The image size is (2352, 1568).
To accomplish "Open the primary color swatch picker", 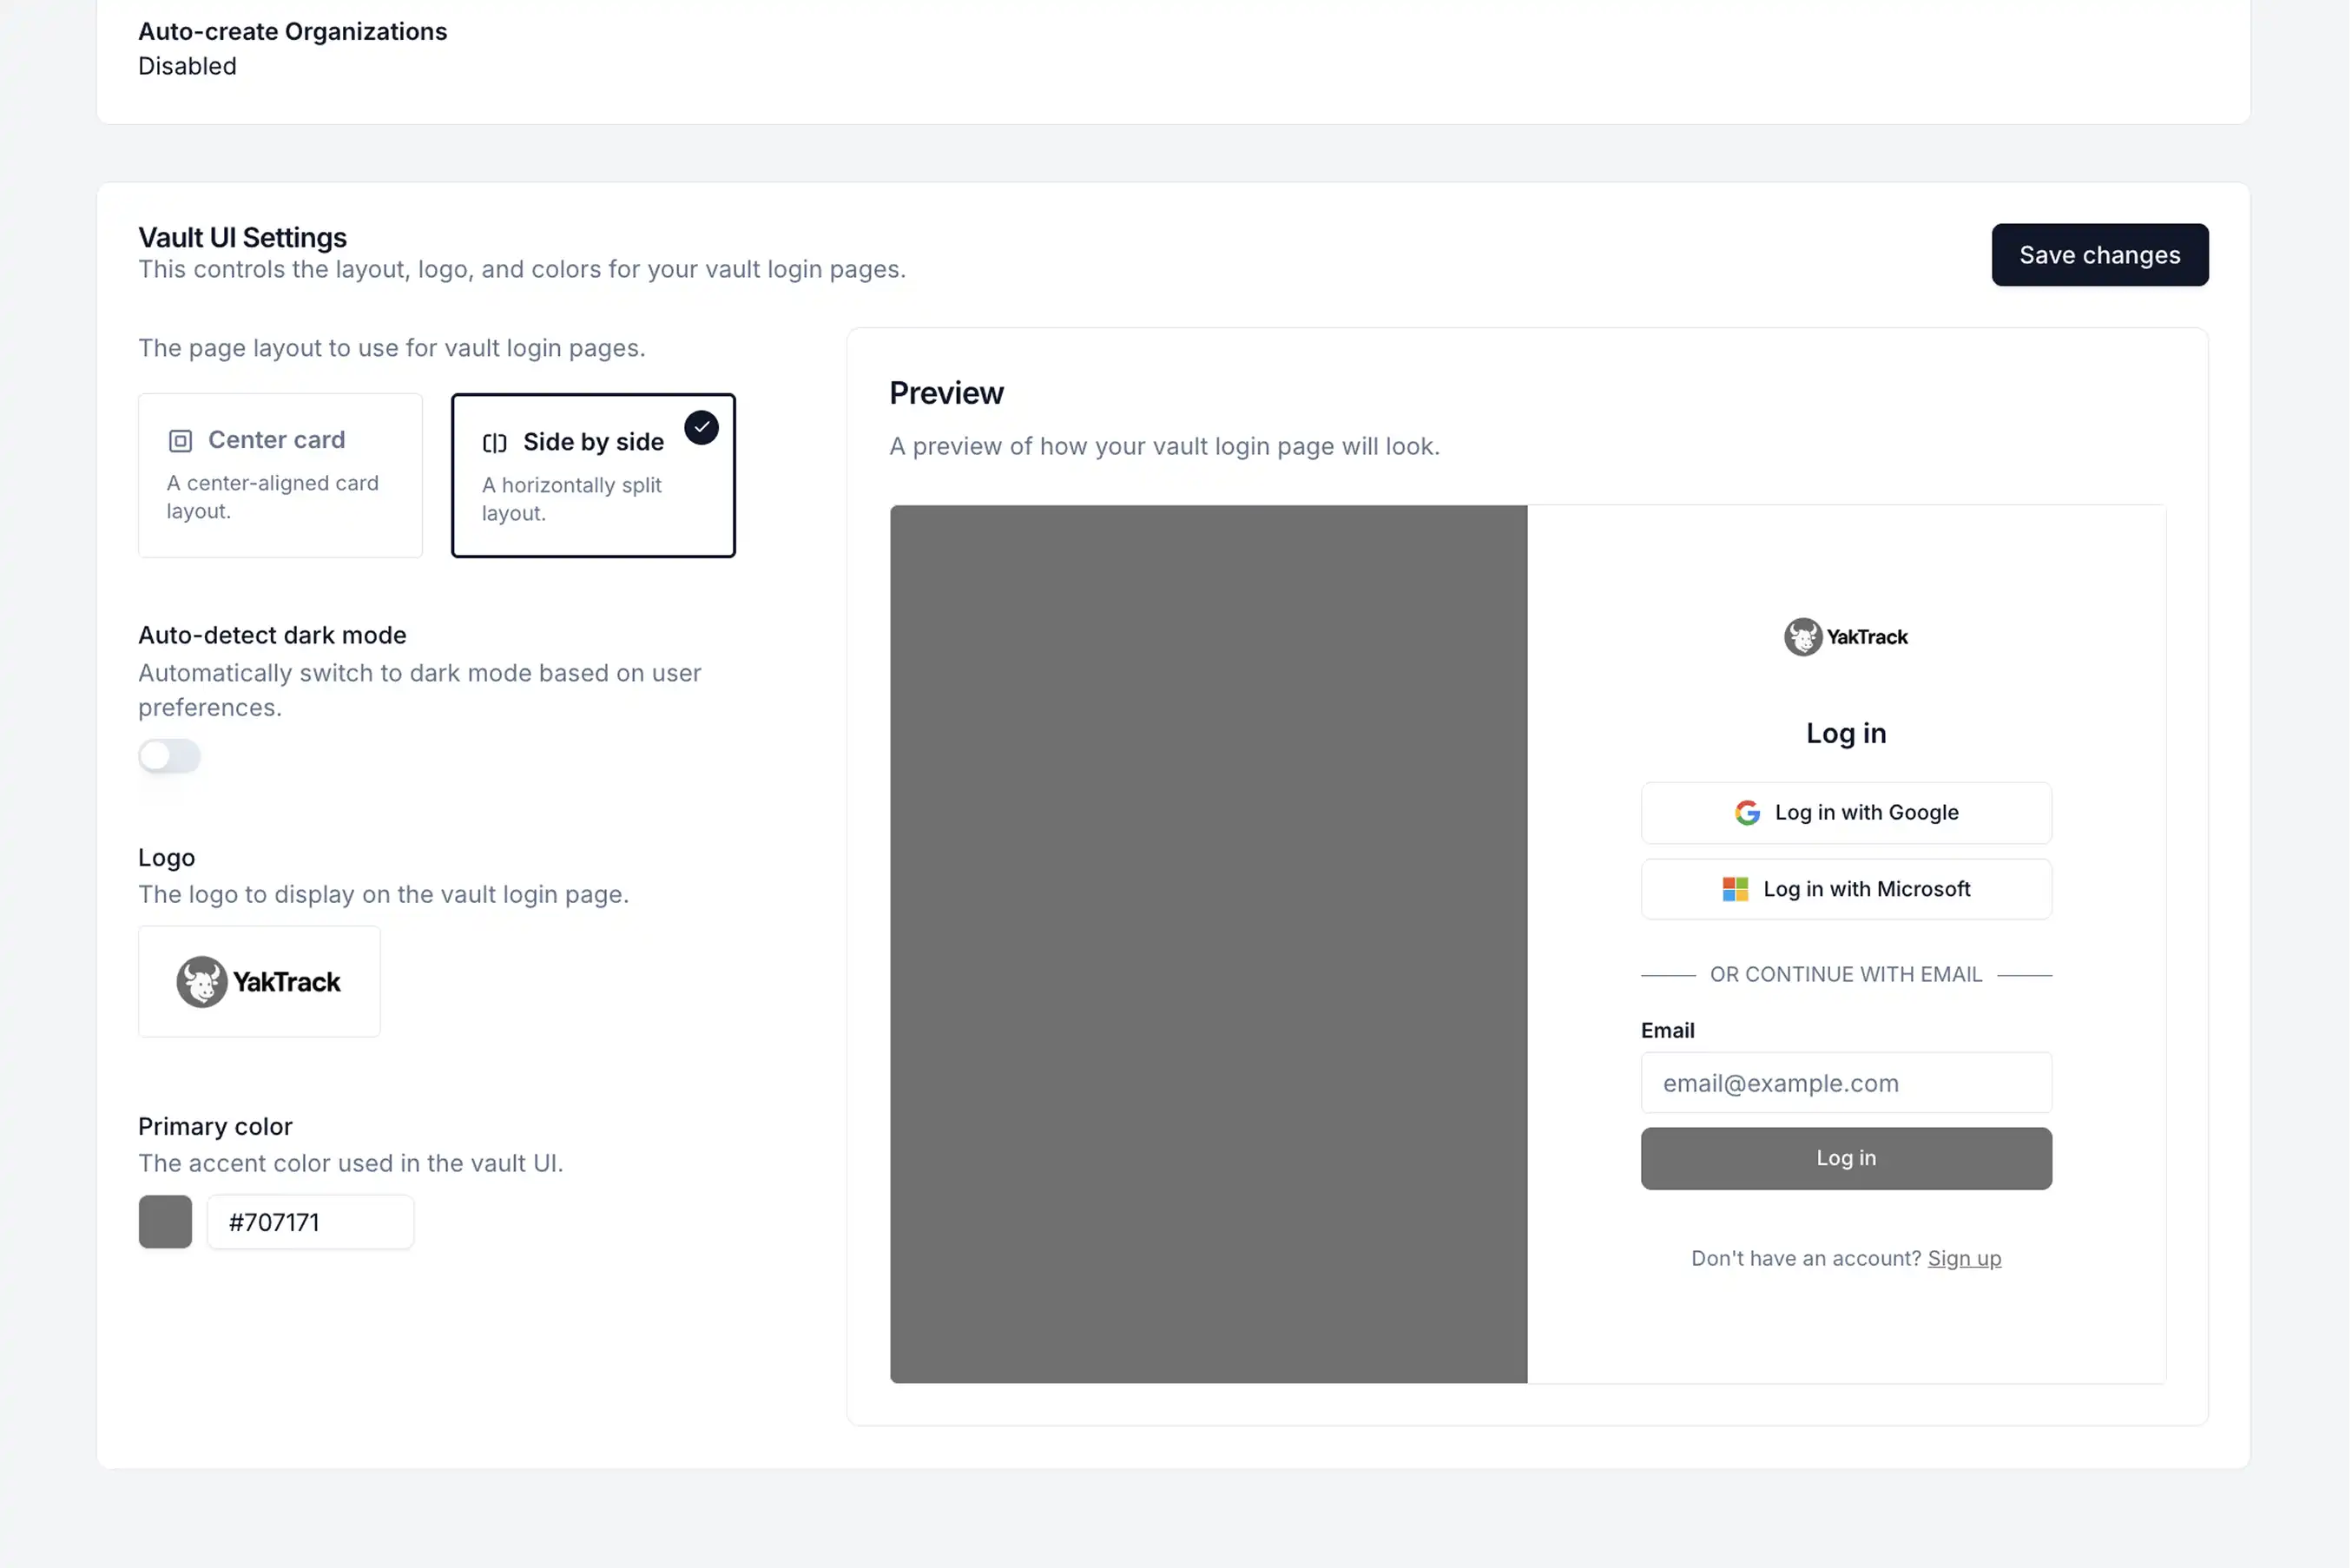I will pyautogui.click(x=165, y=1222).
